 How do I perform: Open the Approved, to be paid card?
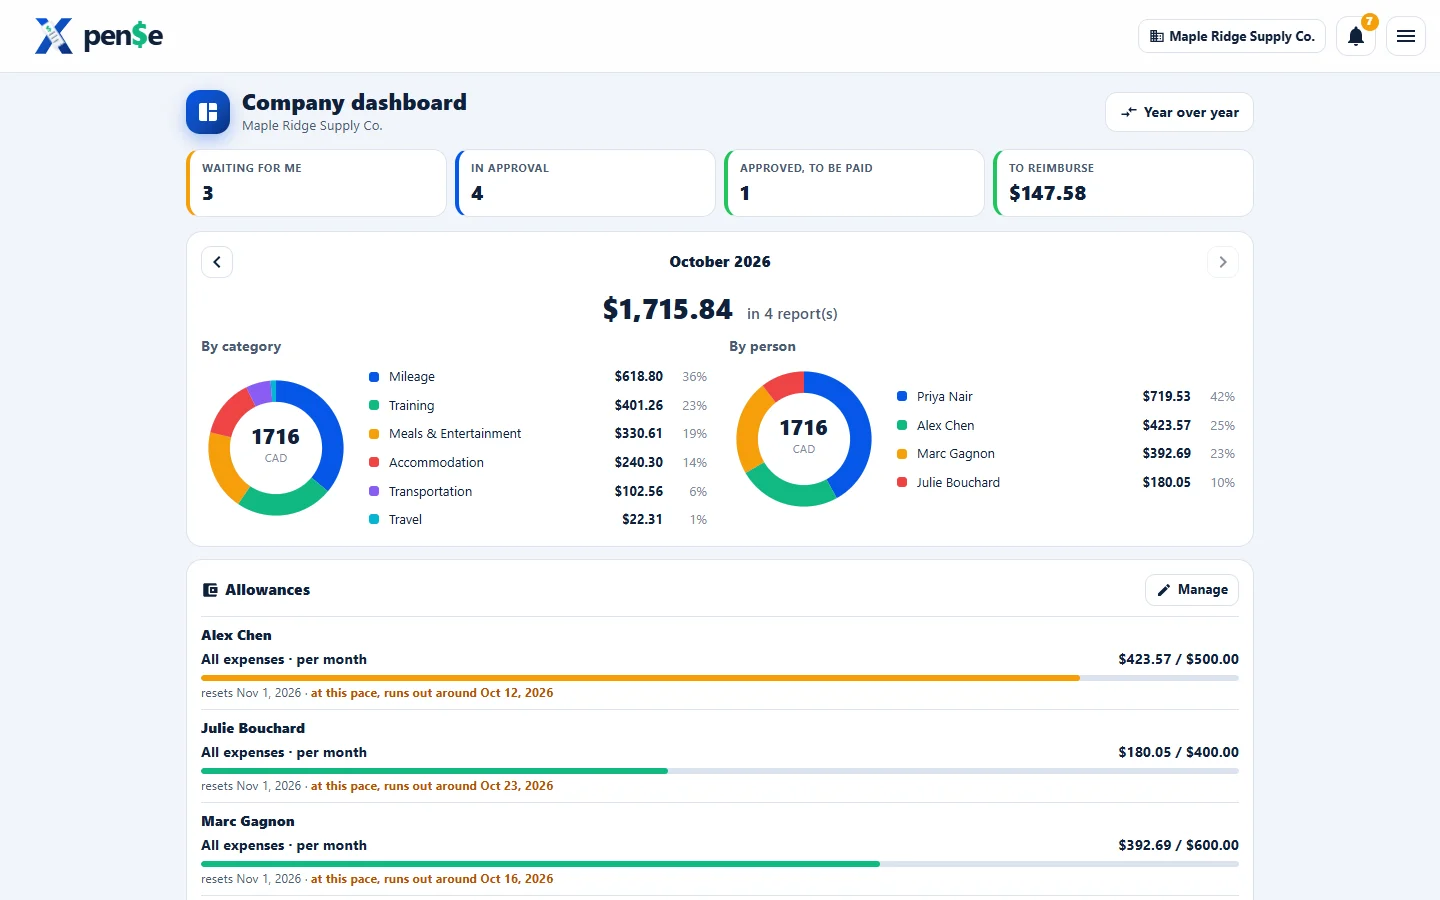[x=854, y=183]
